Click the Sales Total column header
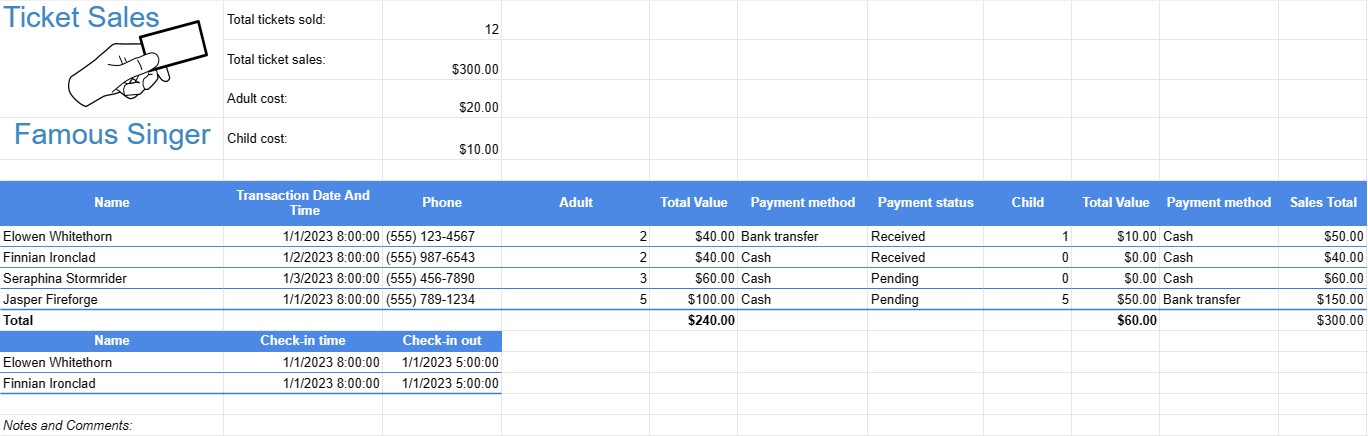1368x436 pixels. (x=1322, y=202)
